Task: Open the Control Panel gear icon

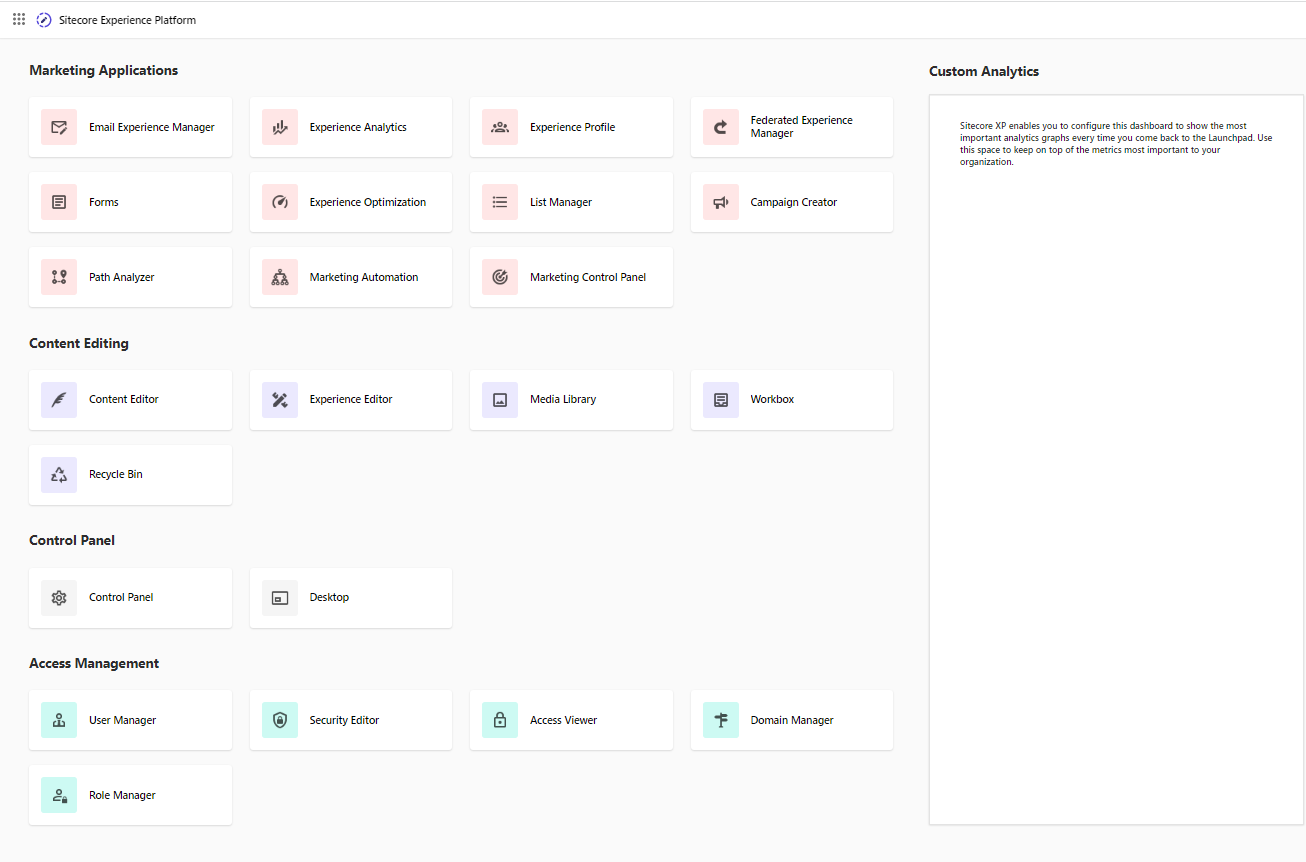Action: (59, 598)
